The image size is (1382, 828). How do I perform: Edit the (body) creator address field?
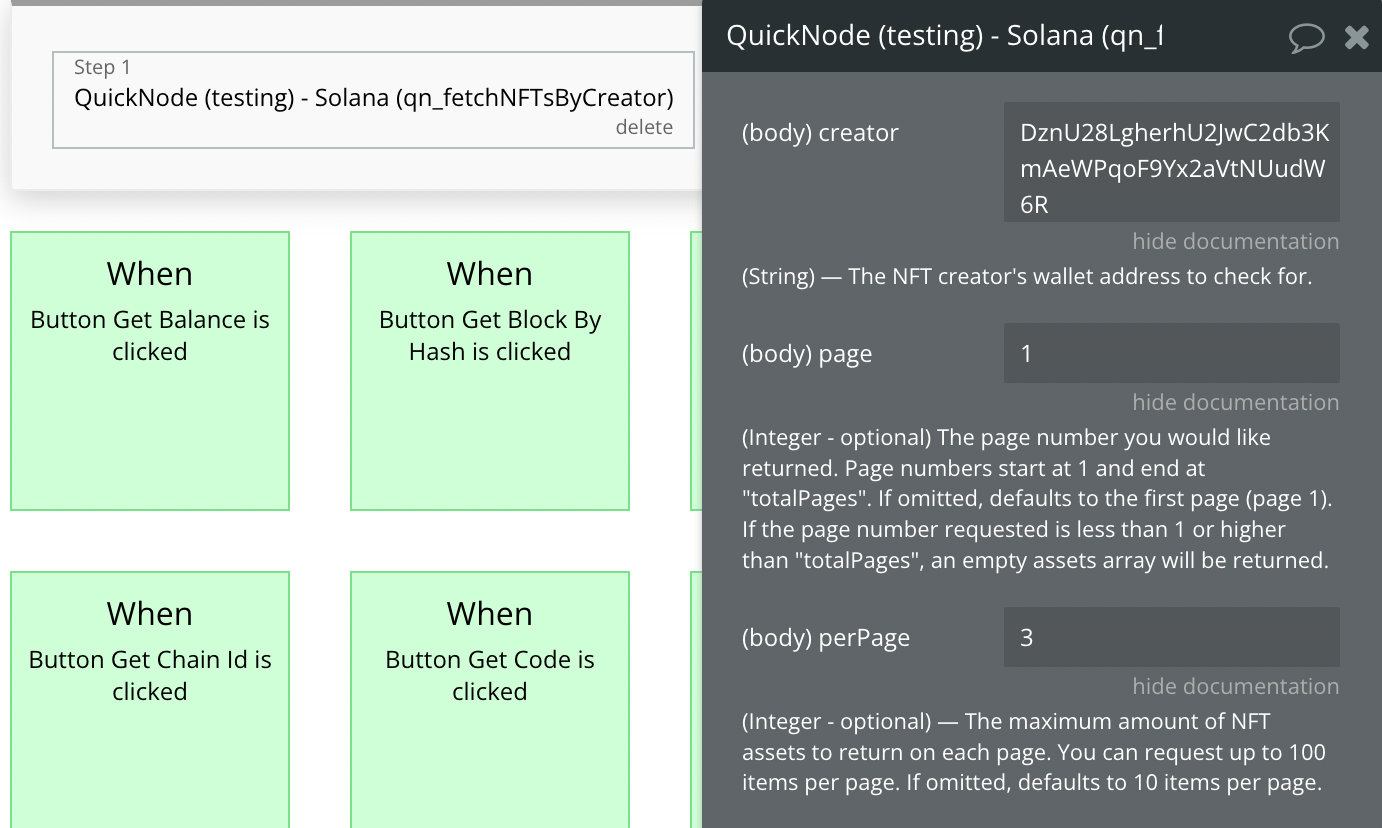click(1171, 162)
